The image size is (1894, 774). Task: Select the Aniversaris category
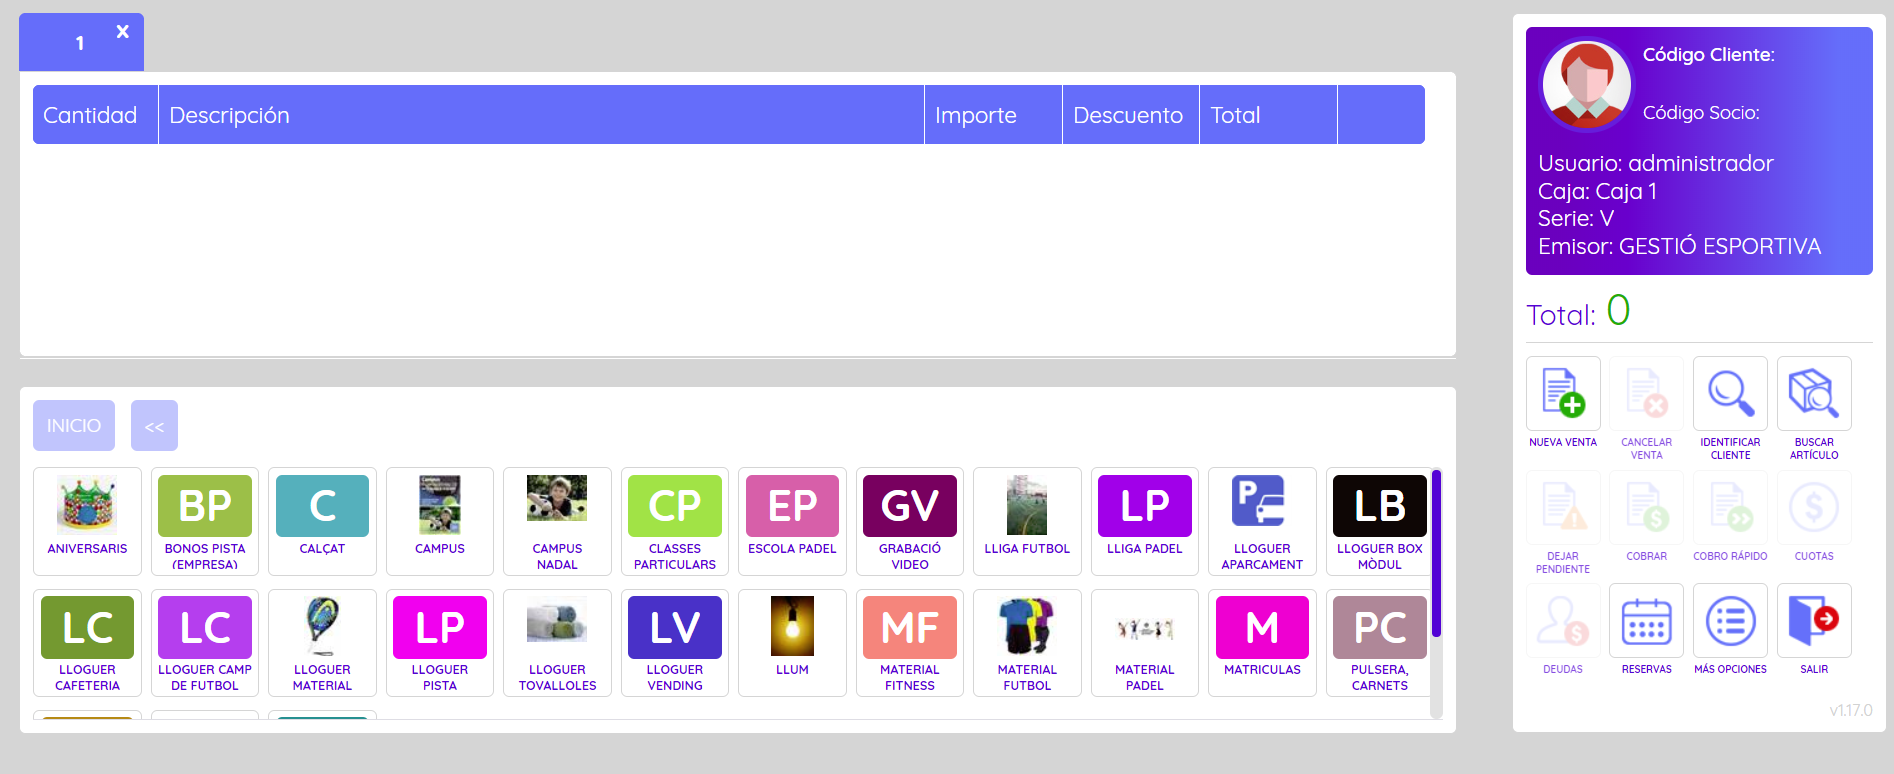click(x=87, y=521)
